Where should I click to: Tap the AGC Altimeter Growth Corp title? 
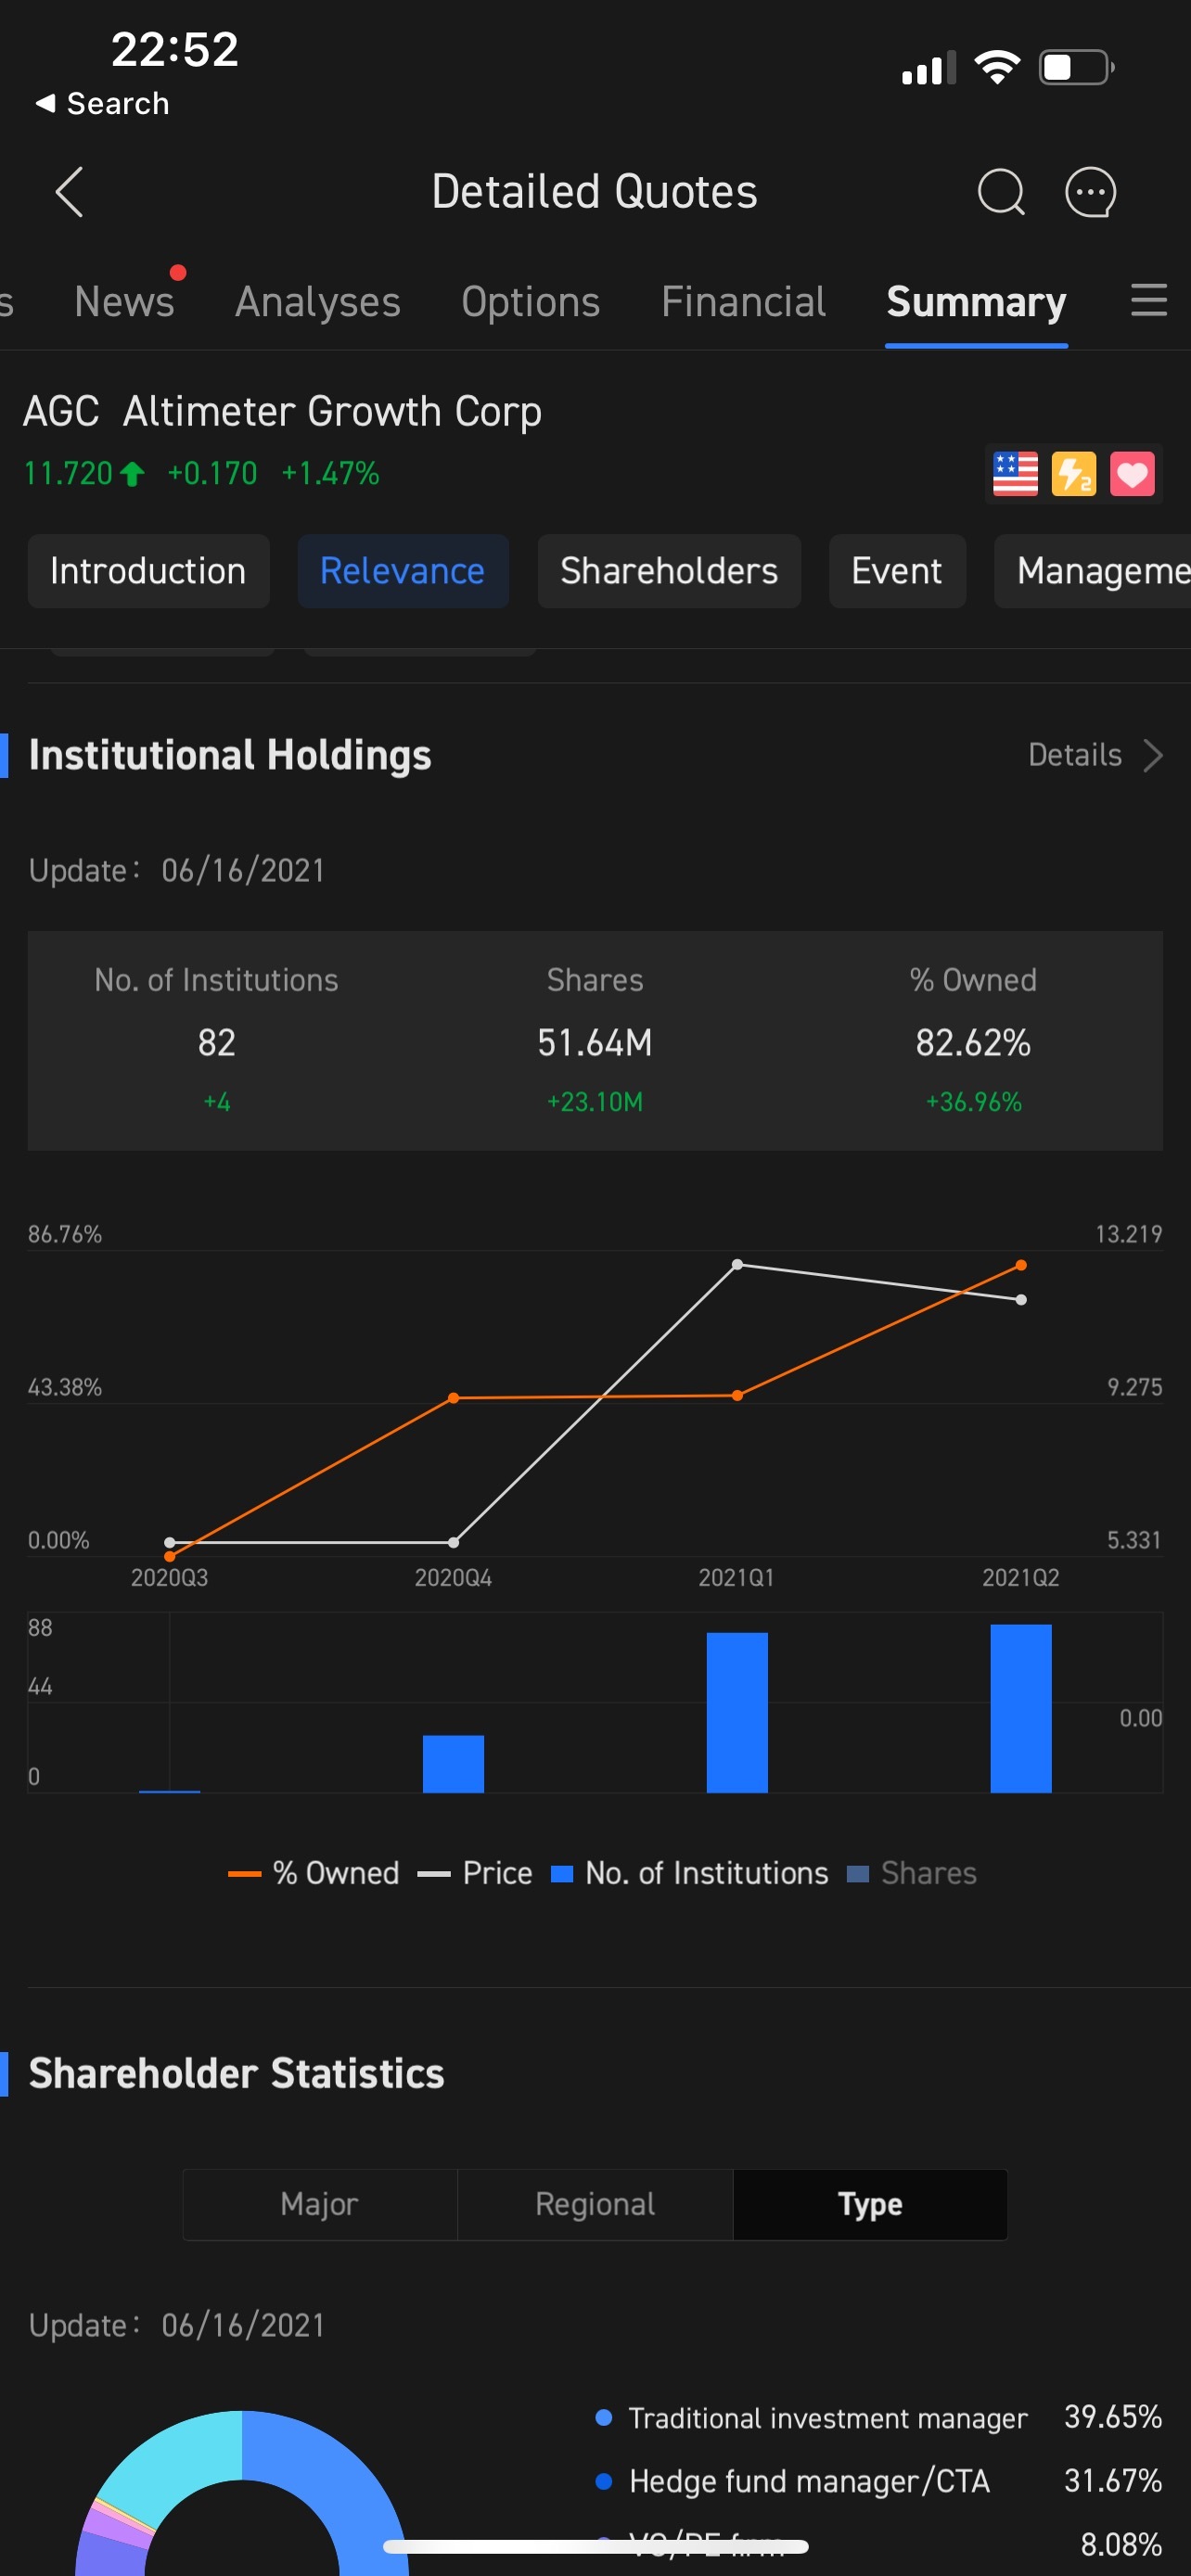coord(282,411)
